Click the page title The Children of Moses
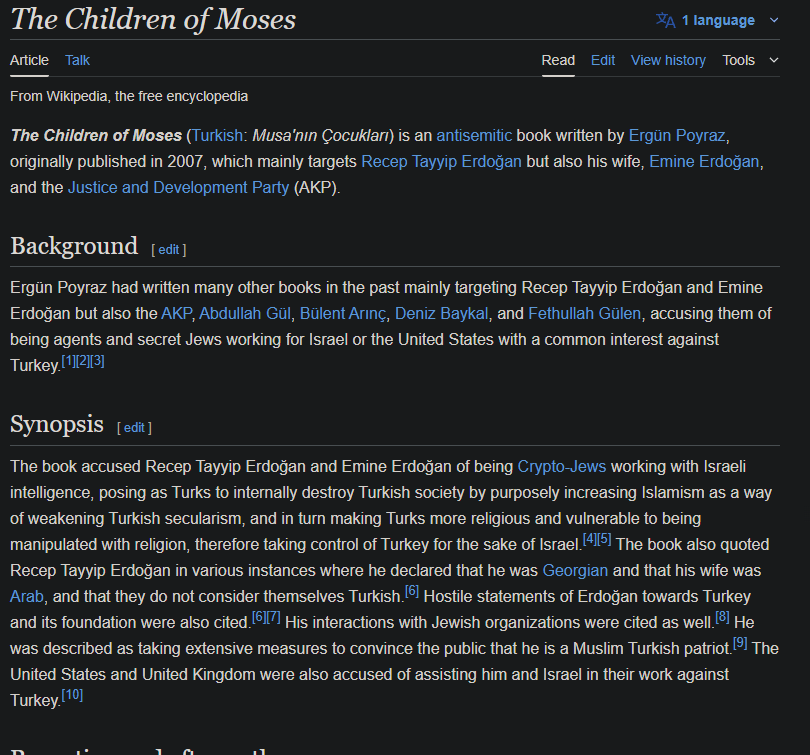810x755 pixels. [153, 20]
